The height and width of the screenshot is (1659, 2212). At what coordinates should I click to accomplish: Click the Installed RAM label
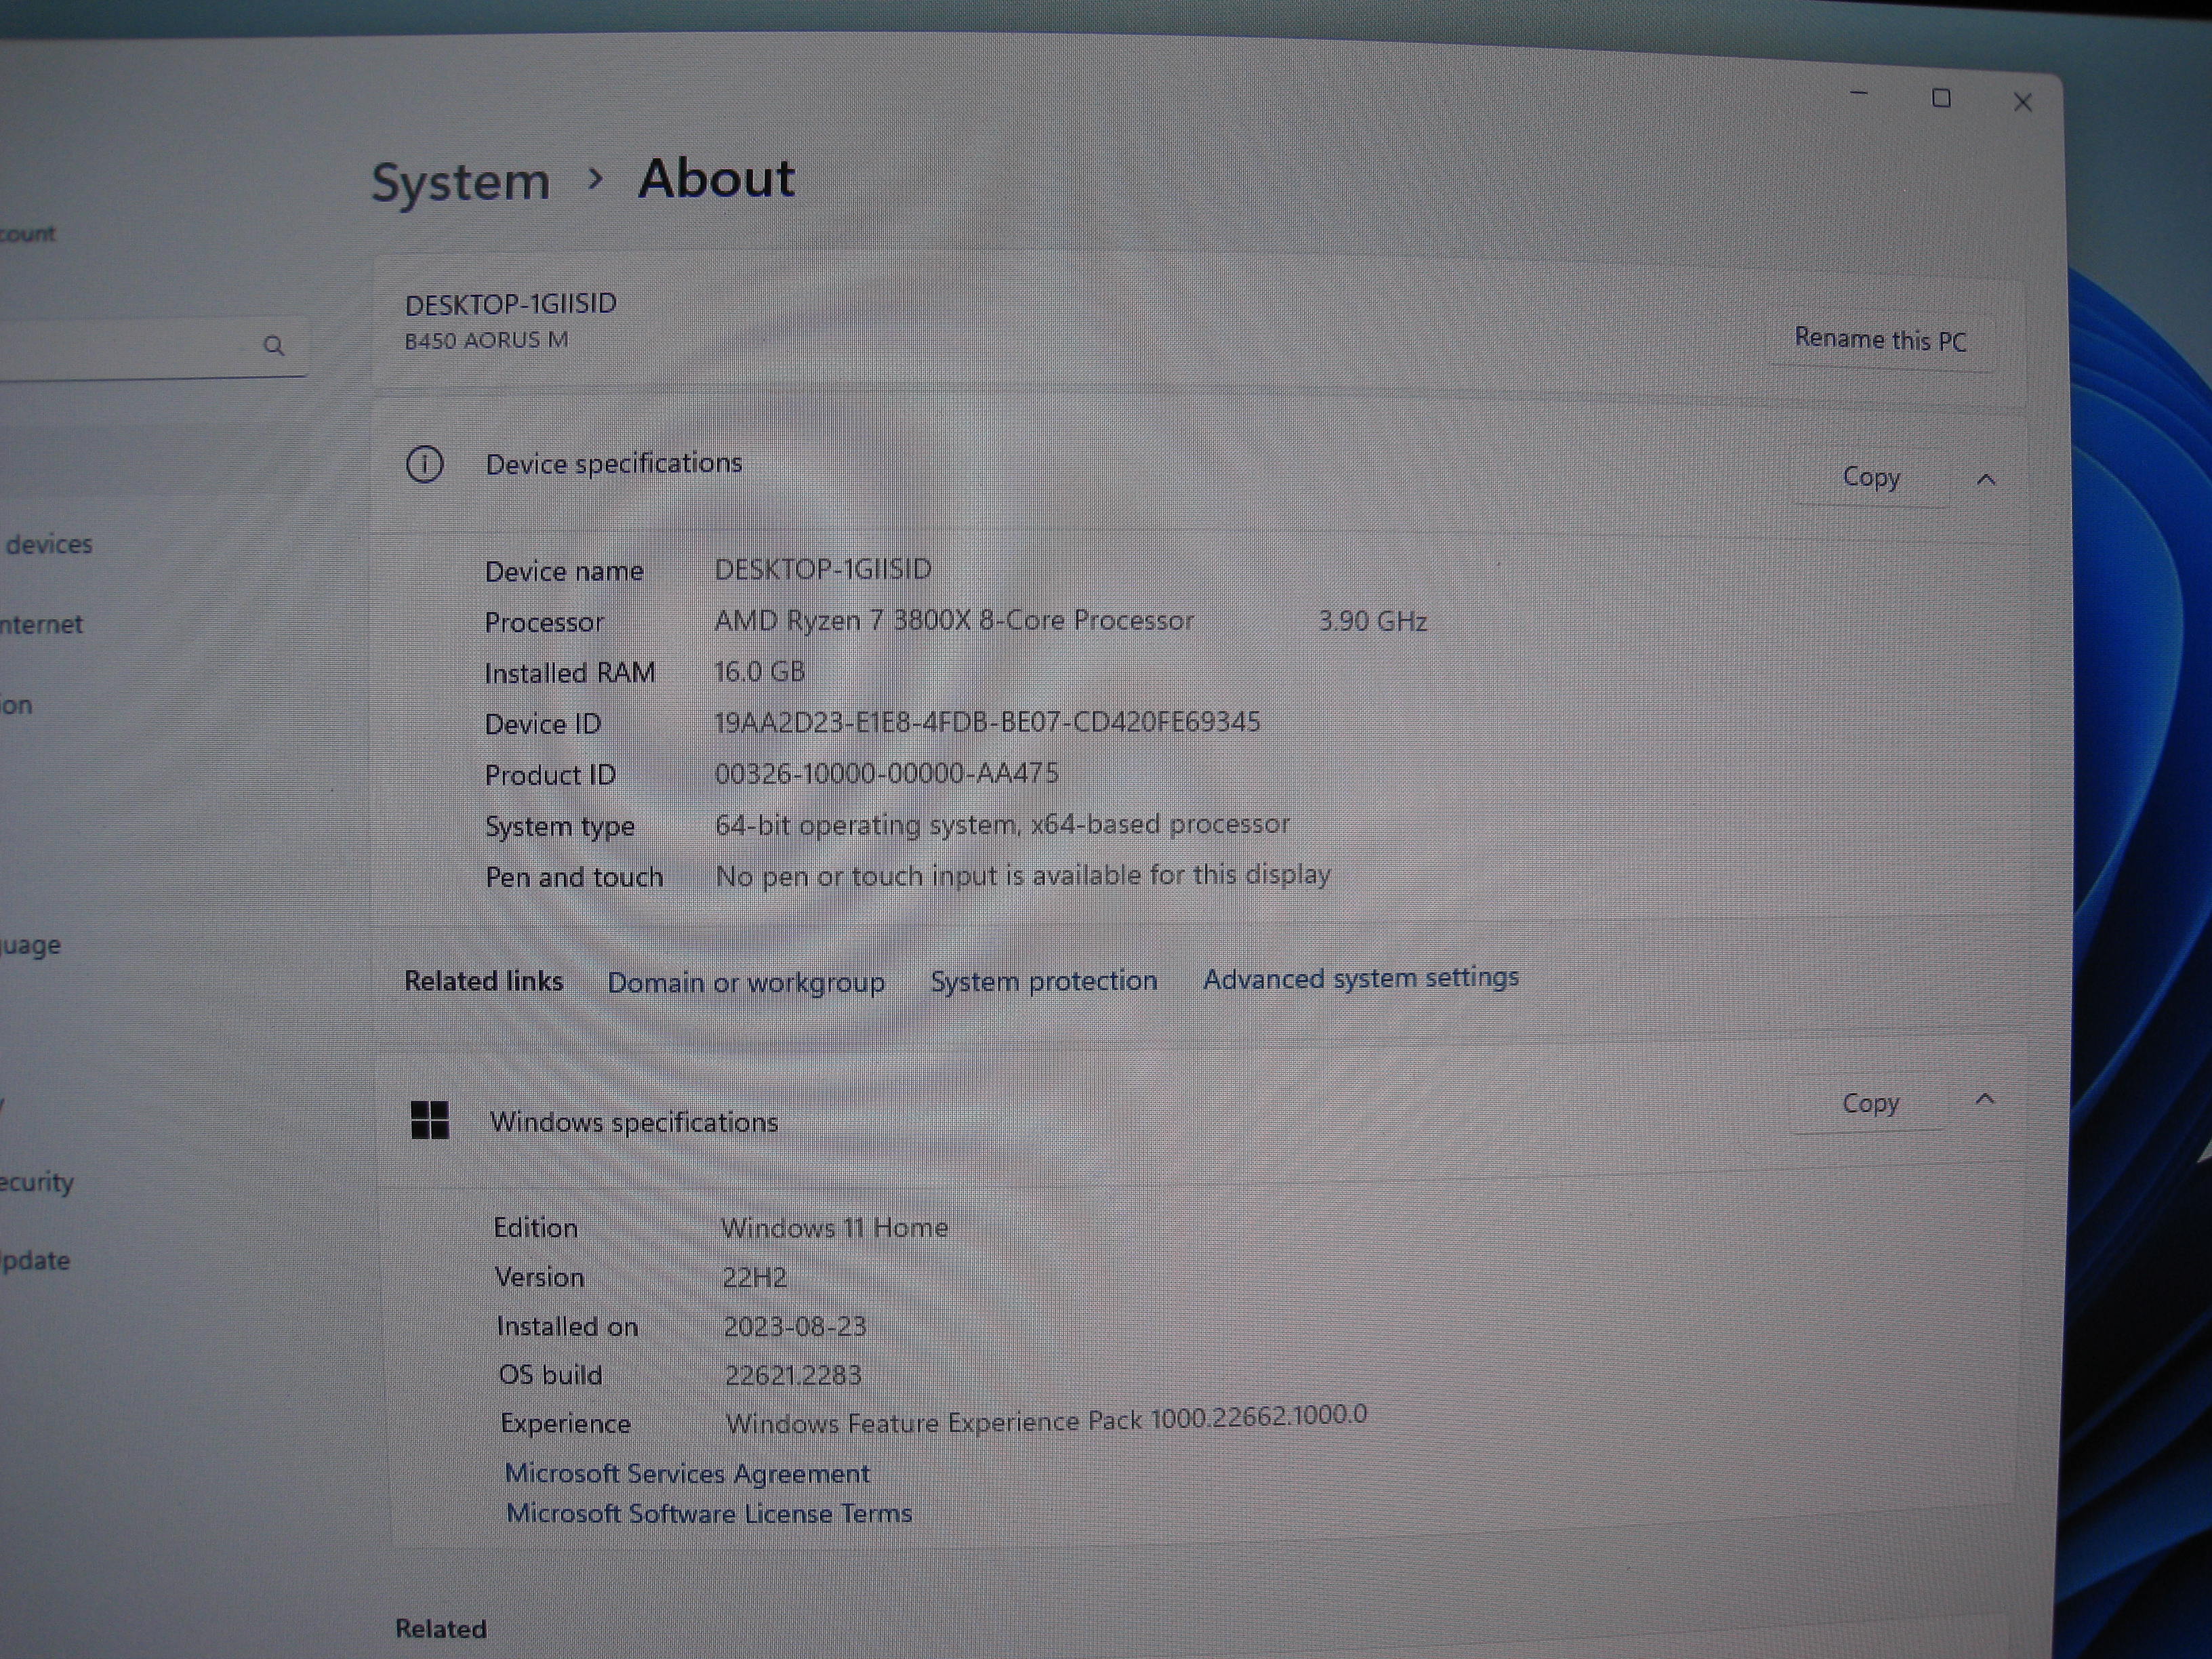570,673
